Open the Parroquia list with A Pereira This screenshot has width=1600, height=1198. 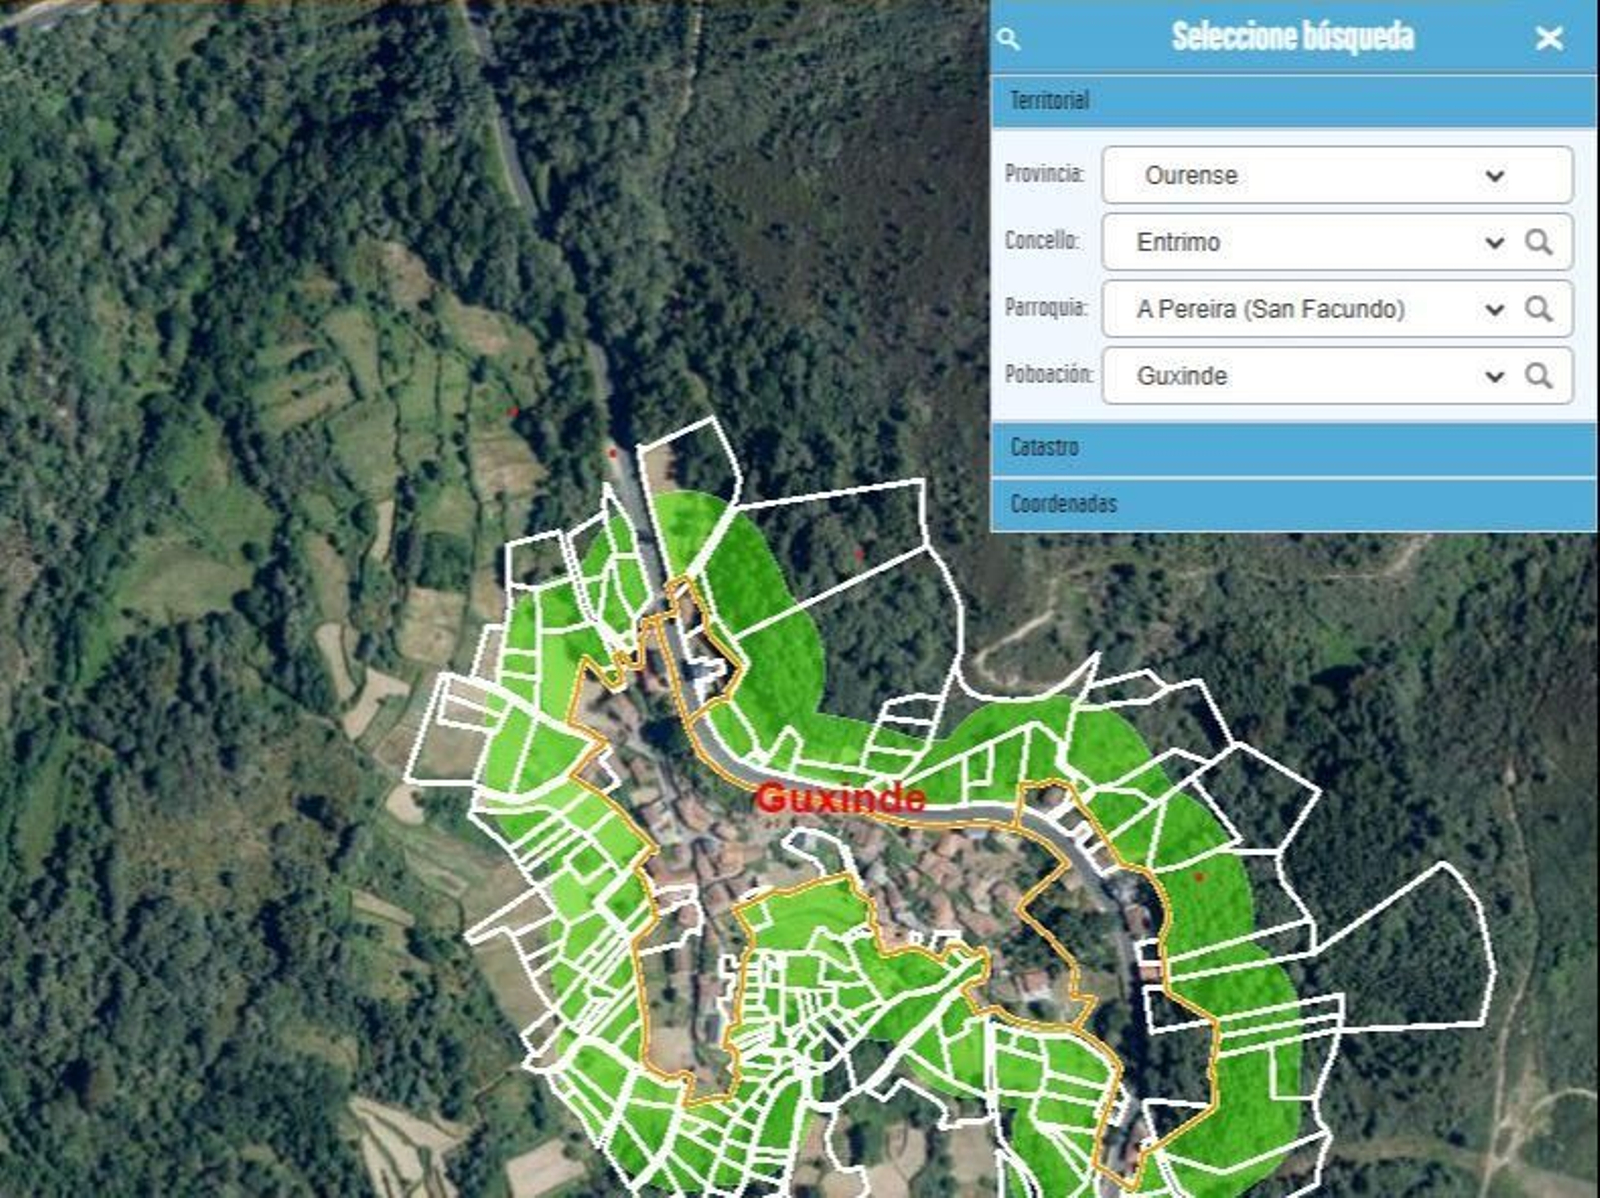coord(1494,309)
